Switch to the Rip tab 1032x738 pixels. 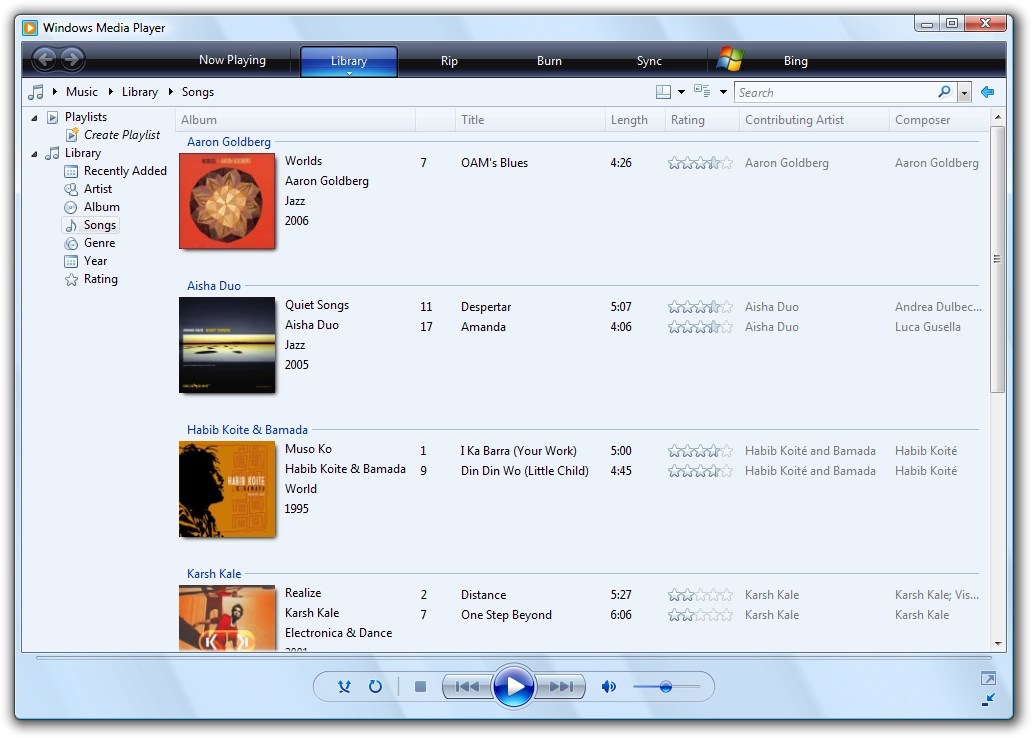(x=449, y=60)
